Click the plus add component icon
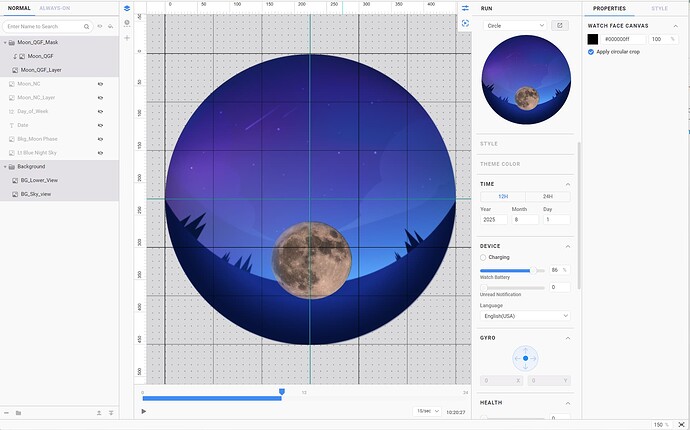This screenshot has height=430, width=690. click(x=127, y=38)
